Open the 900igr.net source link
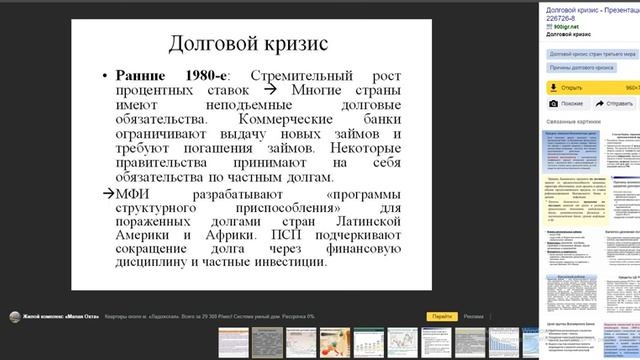 point(566,27)
